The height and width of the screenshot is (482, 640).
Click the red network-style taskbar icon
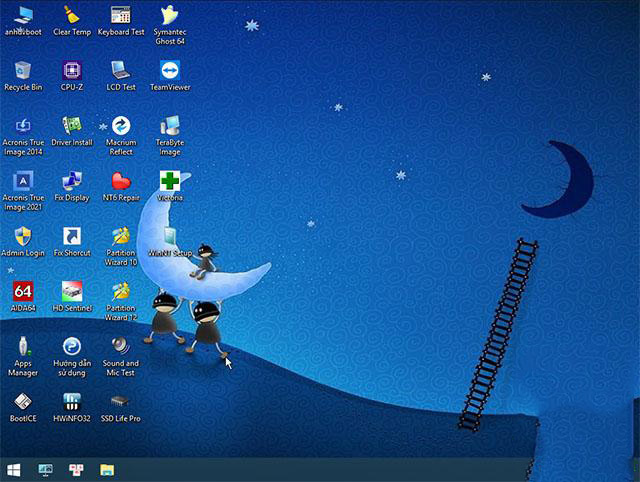pos(76,470)
